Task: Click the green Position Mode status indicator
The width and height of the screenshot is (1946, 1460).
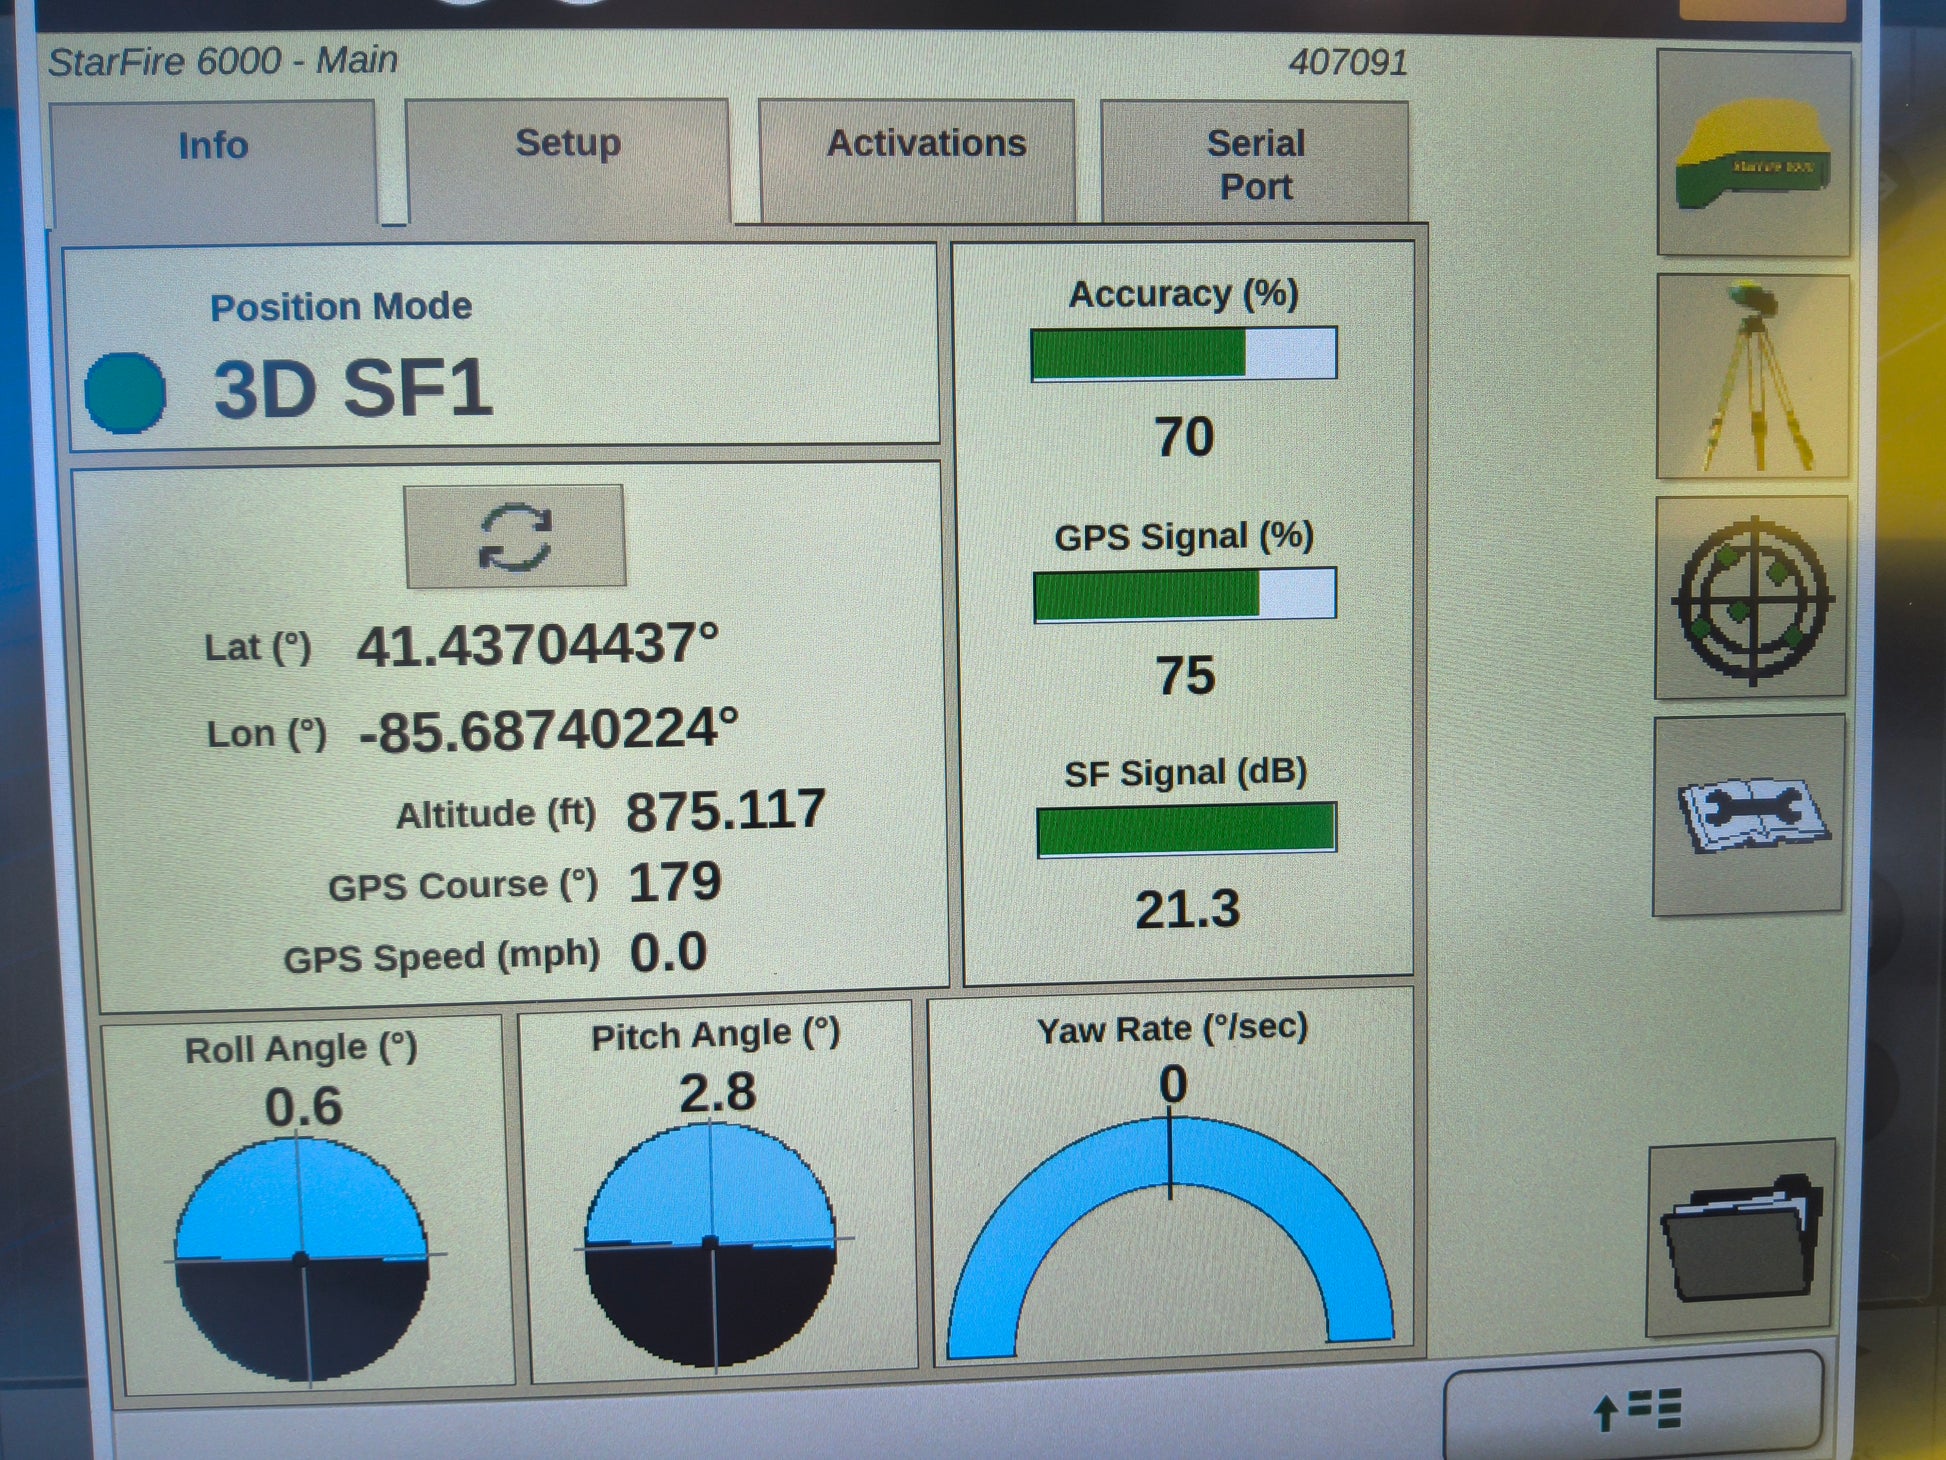Action: (x=126, y=393)
